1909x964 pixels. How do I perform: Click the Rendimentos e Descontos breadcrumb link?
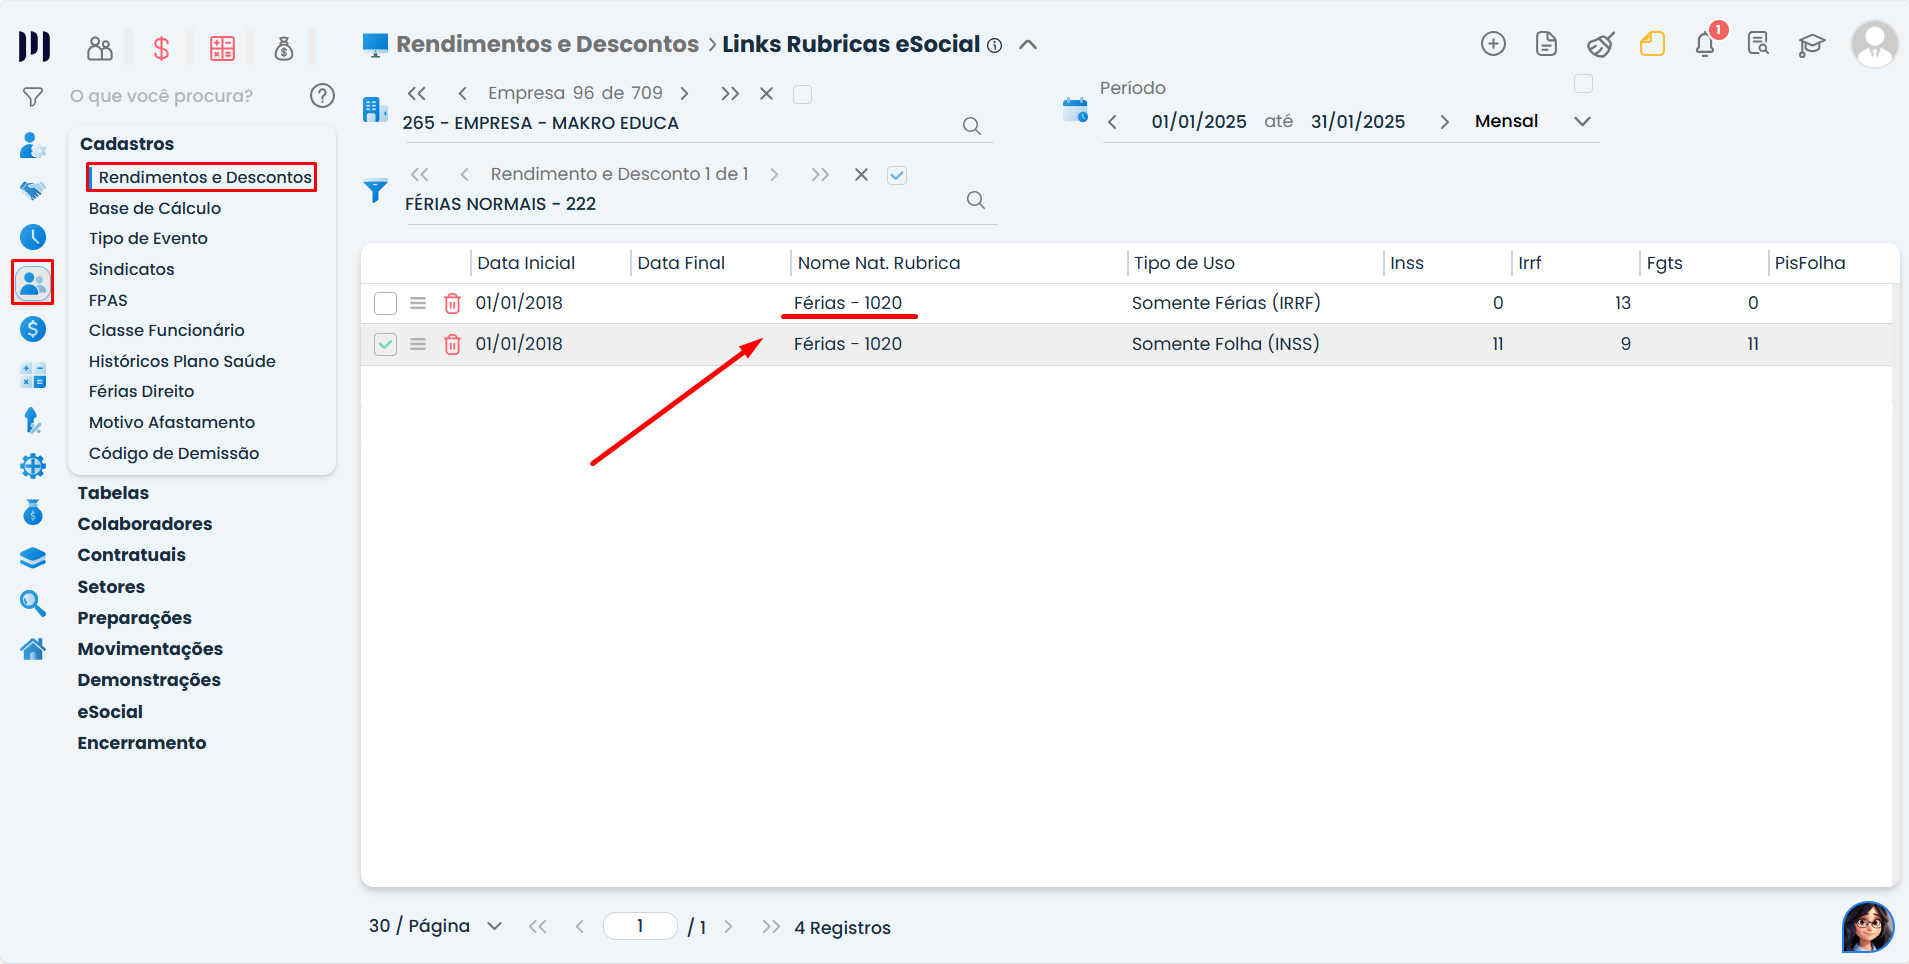click(547, 44)
